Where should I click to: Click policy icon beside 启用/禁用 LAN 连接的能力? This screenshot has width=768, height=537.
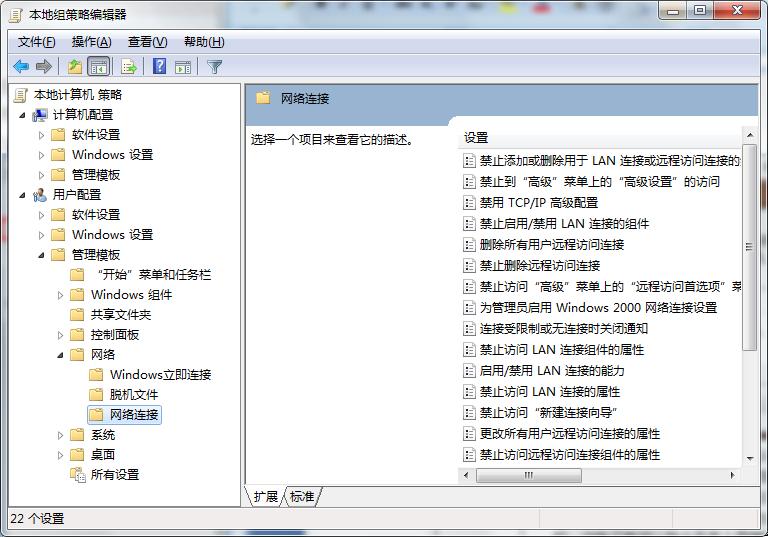(469, 371)
